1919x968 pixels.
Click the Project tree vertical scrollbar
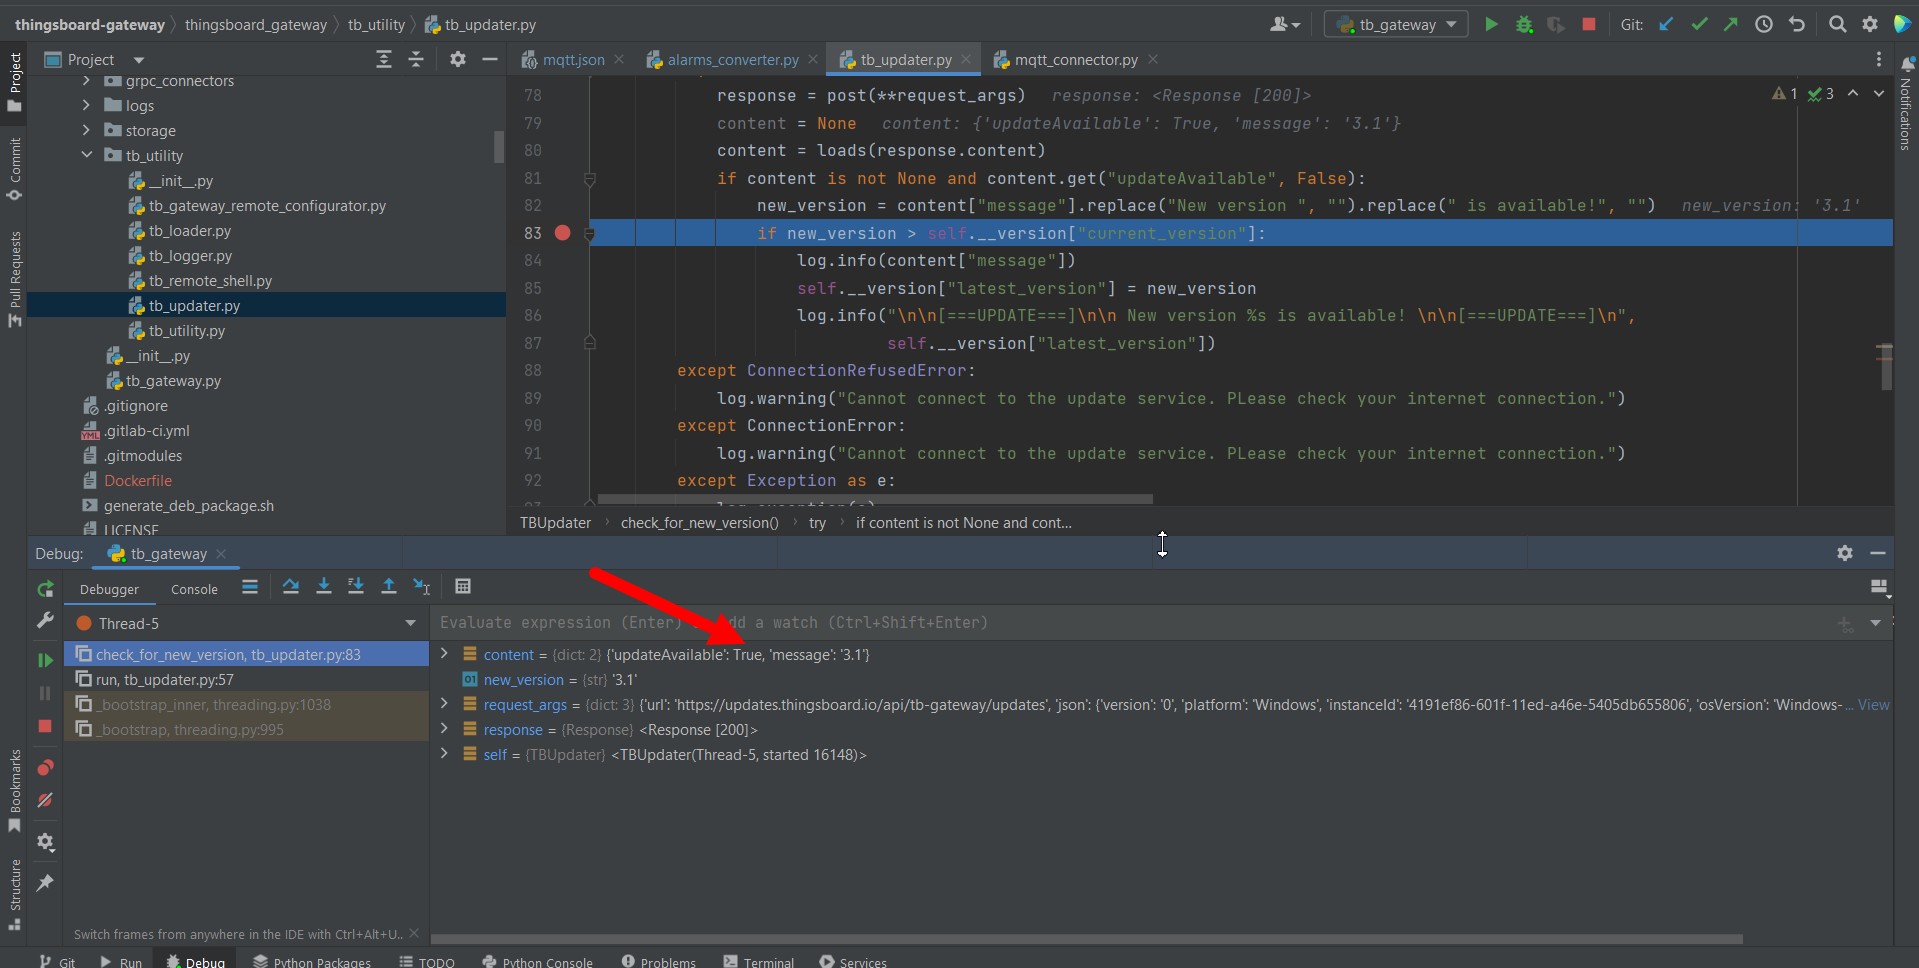point(499,146)
